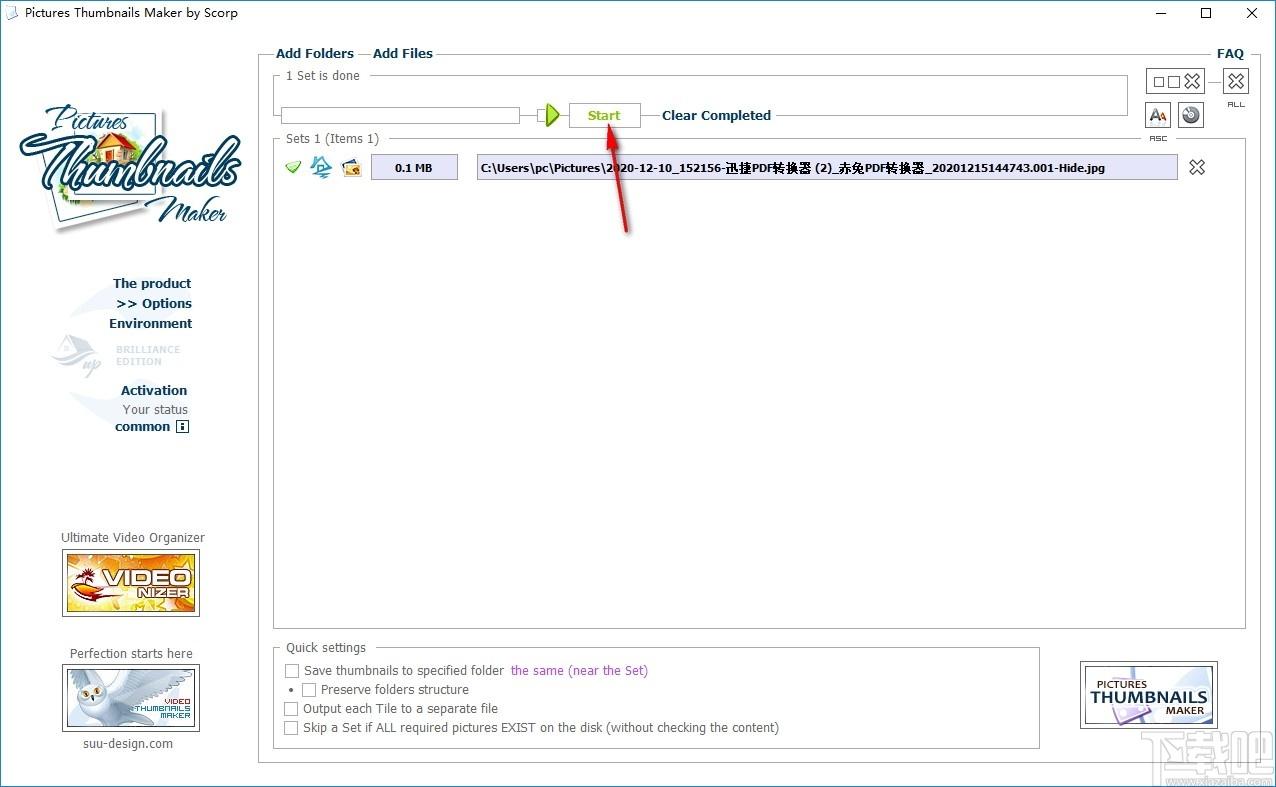Screen dimensions: 1276x787
Task: Click the 0.1 MB size field
Action: (x=414, y=167)
